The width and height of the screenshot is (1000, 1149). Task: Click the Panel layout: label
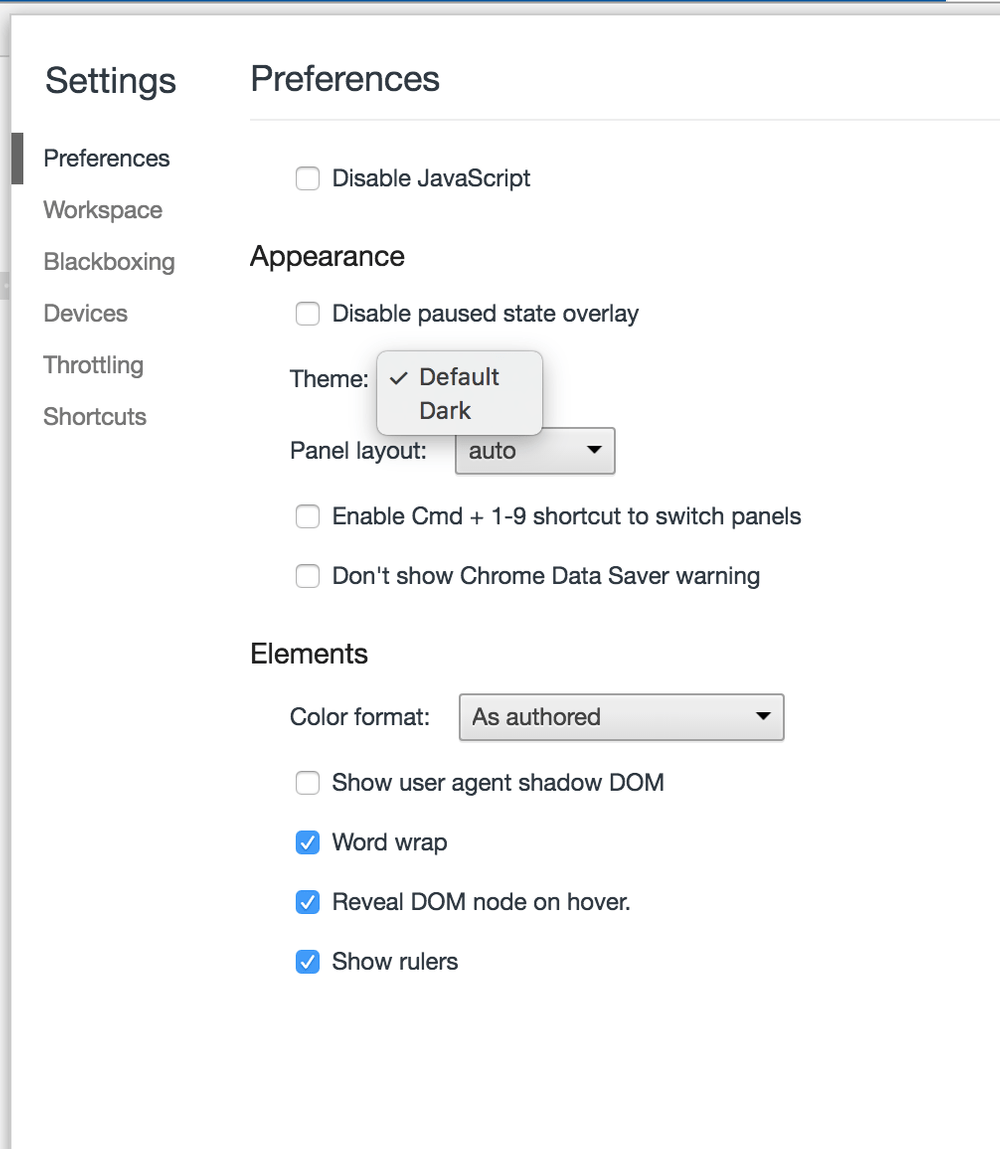(358, 451)
